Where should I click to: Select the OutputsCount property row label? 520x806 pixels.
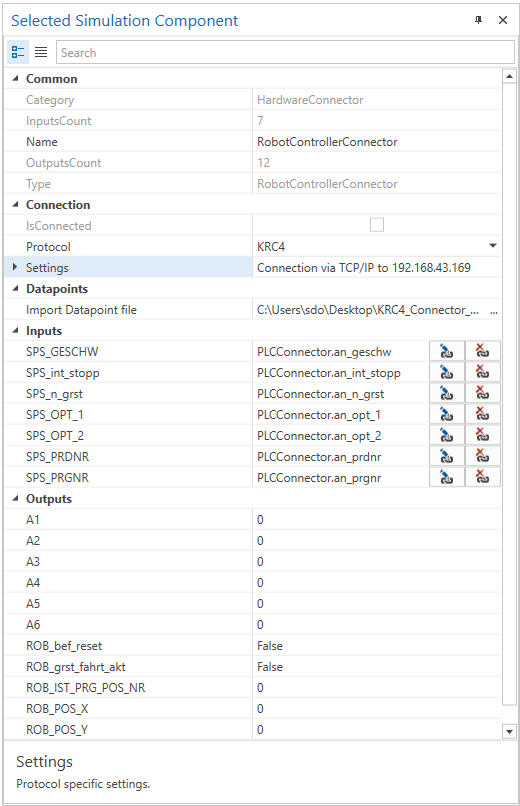pyautogui.click(x=64, y=163)
